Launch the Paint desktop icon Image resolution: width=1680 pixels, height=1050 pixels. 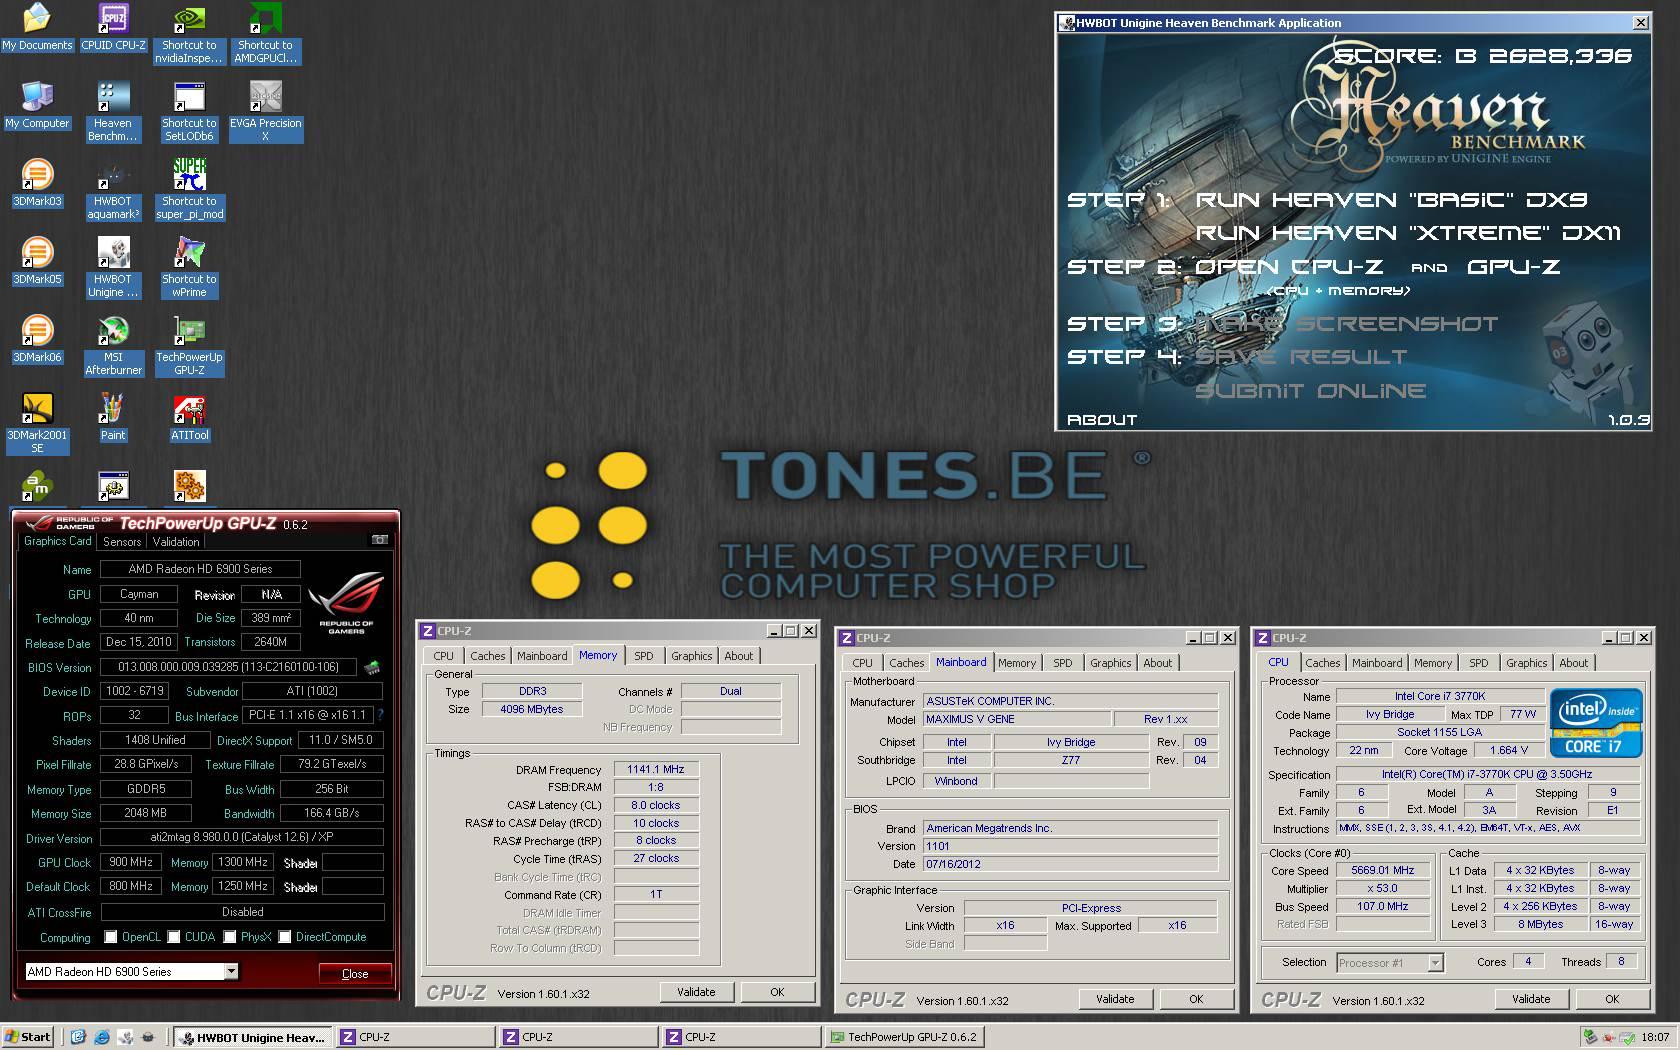click(113, 417)
